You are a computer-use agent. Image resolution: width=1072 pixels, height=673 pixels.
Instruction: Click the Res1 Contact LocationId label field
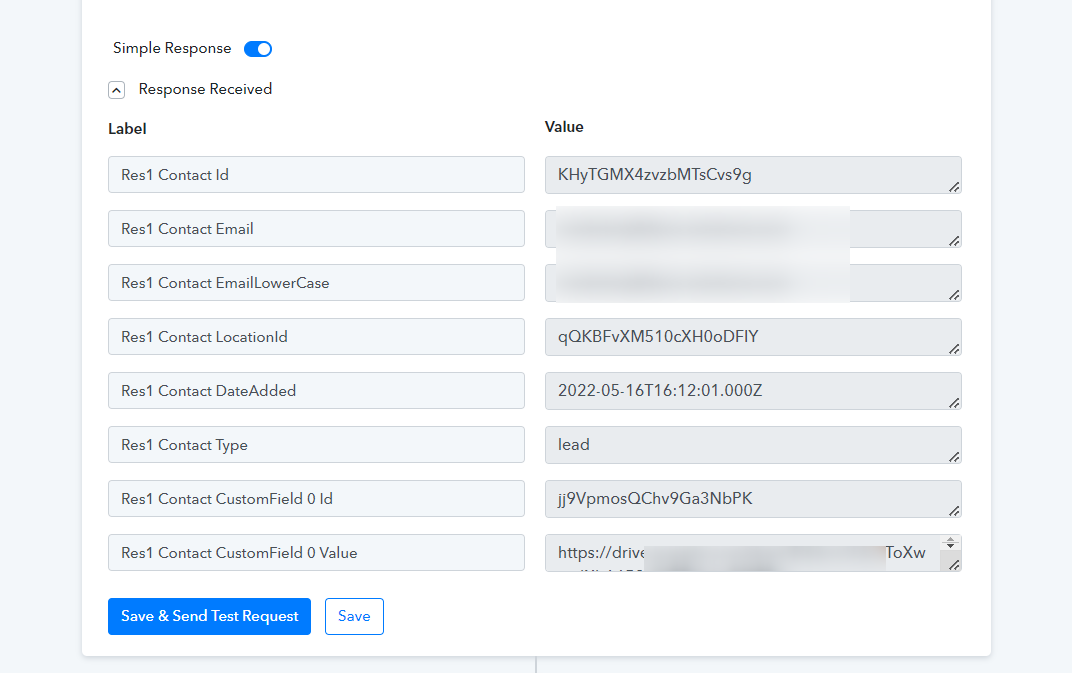click(x=317, y=336)
